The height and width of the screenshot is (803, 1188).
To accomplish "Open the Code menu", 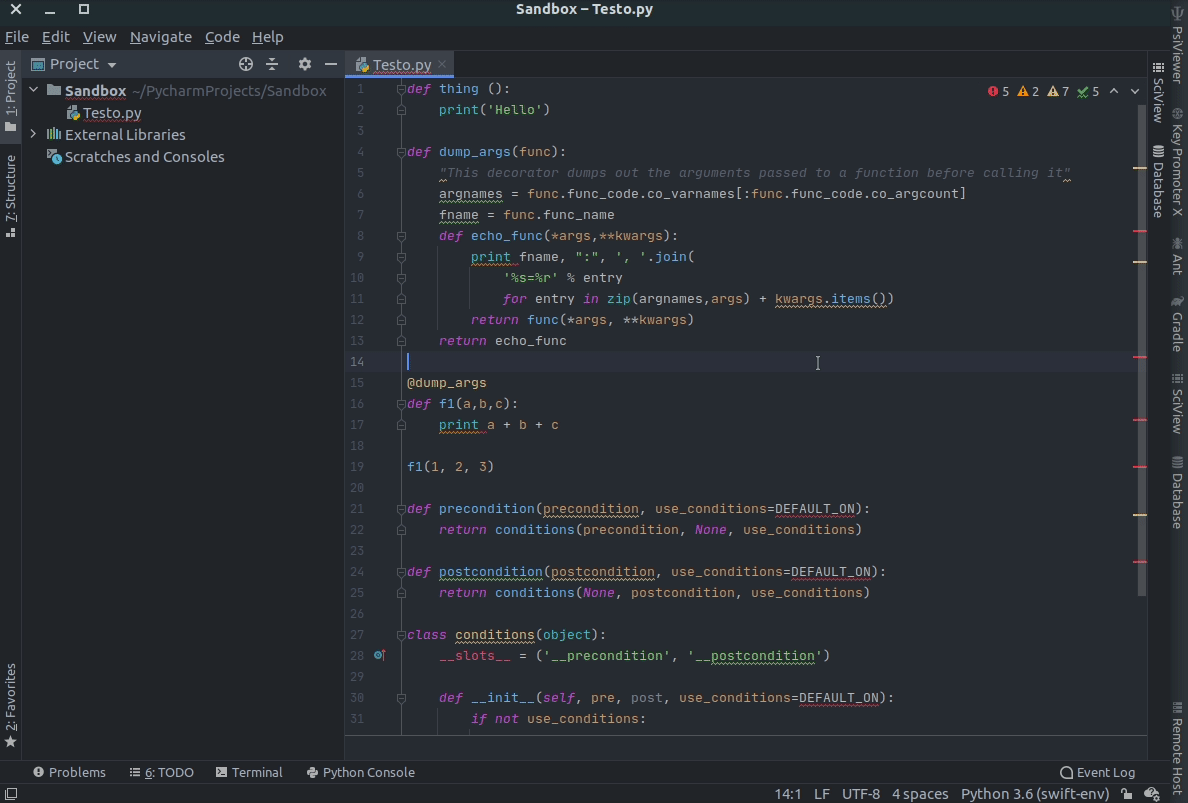I will tap(222, 36).
